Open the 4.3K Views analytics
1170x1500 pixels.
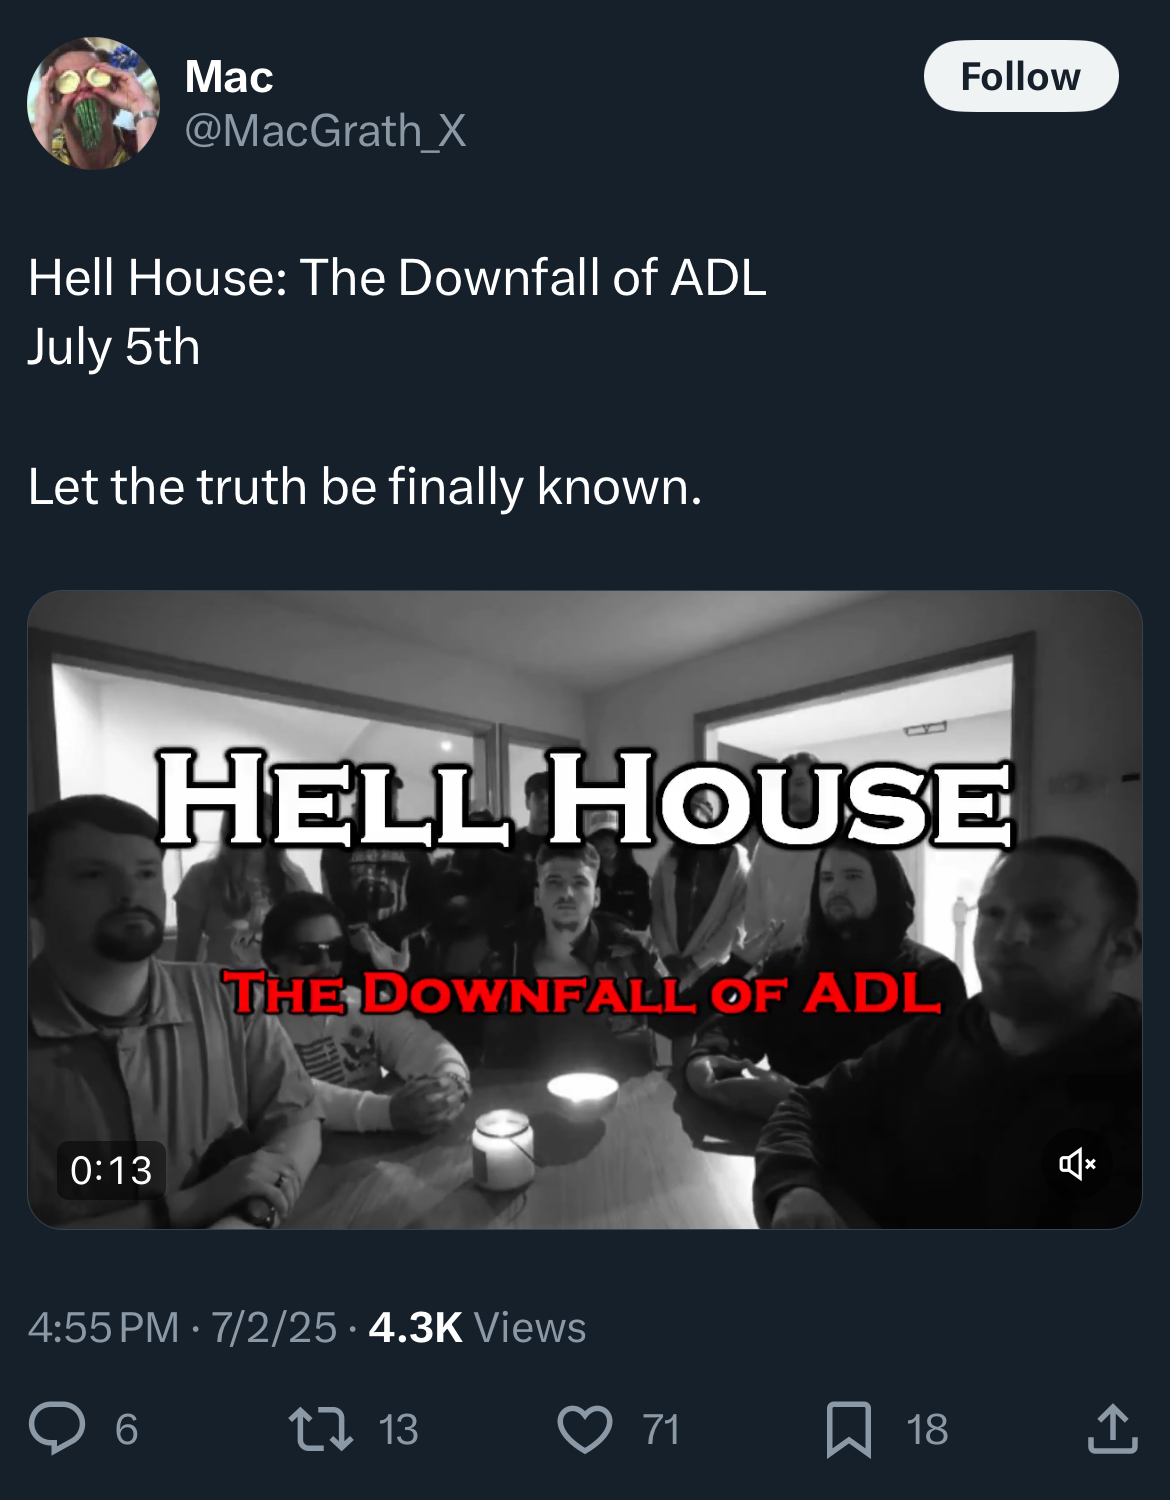pos(477,1327)
